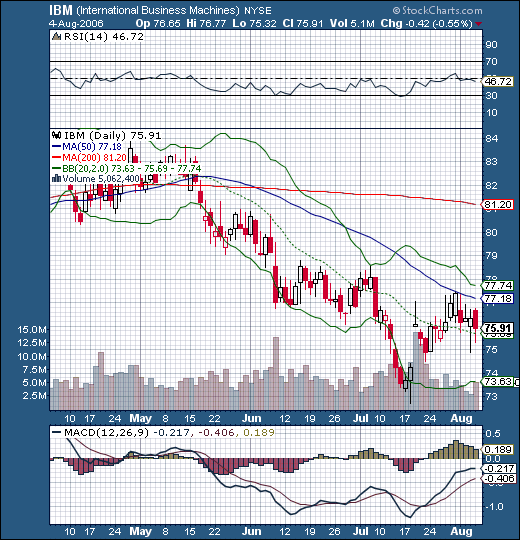Click the -0.406 tag on the MACD axis

[x=499, y=478]
